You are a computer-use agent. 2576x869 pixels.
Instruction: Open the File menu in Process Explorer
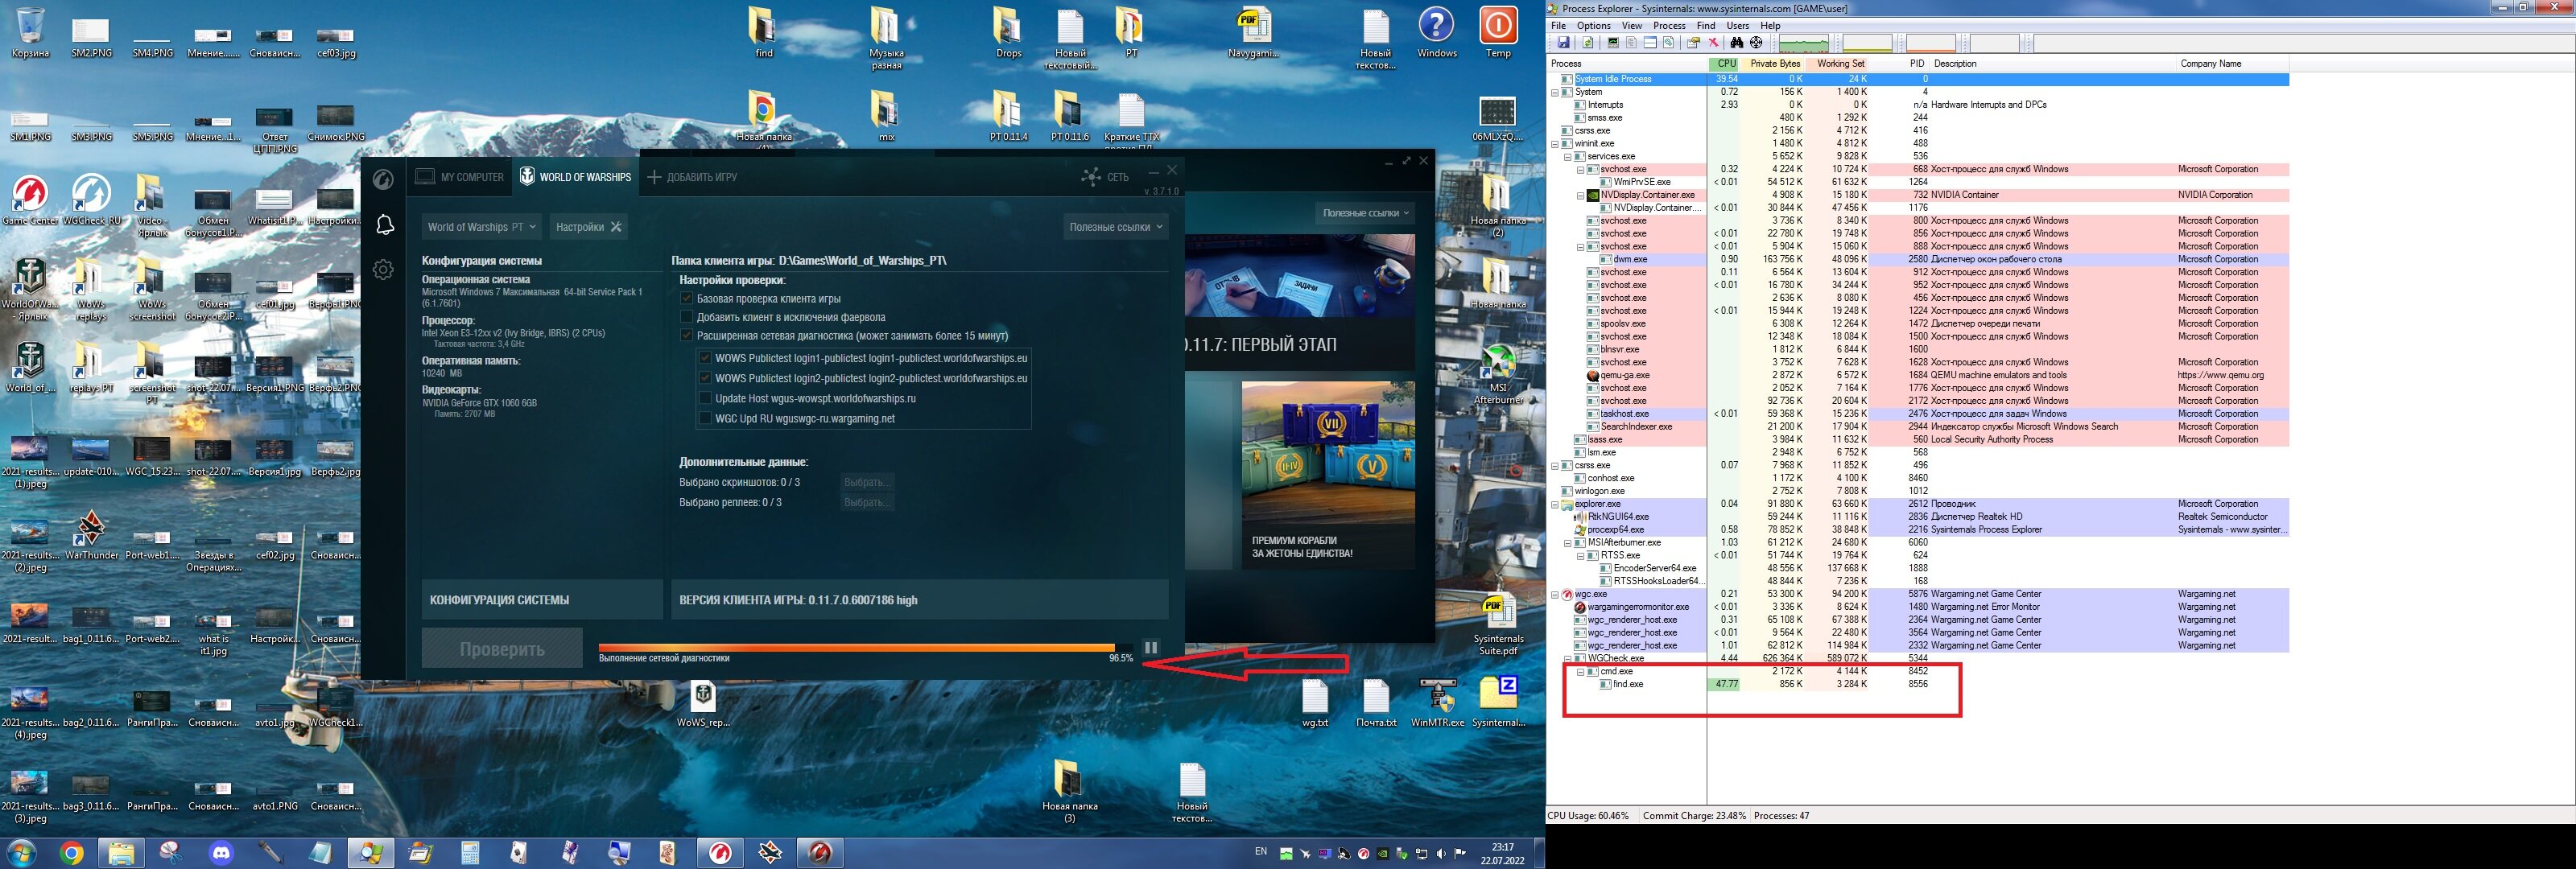pos(1558,26)
